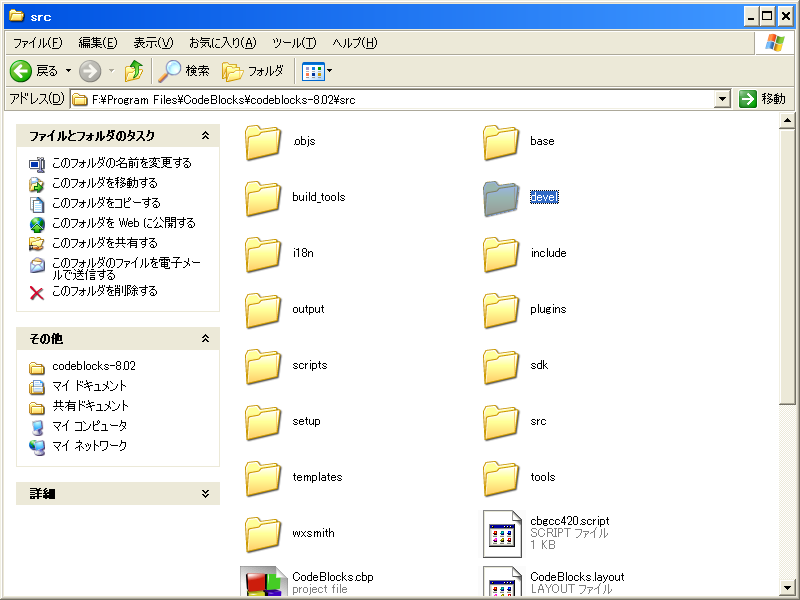
Task: Expand the 詳細 panel
Action: [205, 493]
